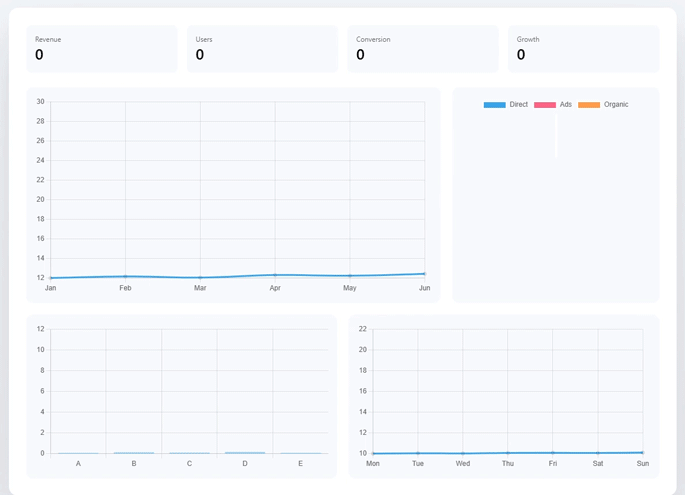Click the pink Ads color swatch
Viewport: 685px width, 495px height.
pyautogui.click(x=545, y=105)
